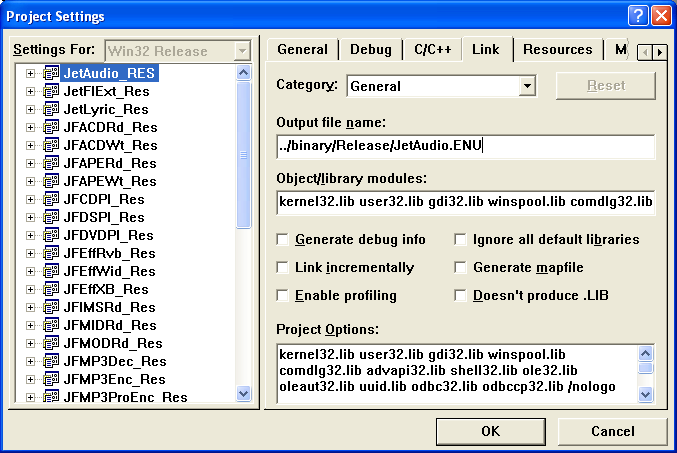Click the JFDSPl_Res project icon

point(51,217)
